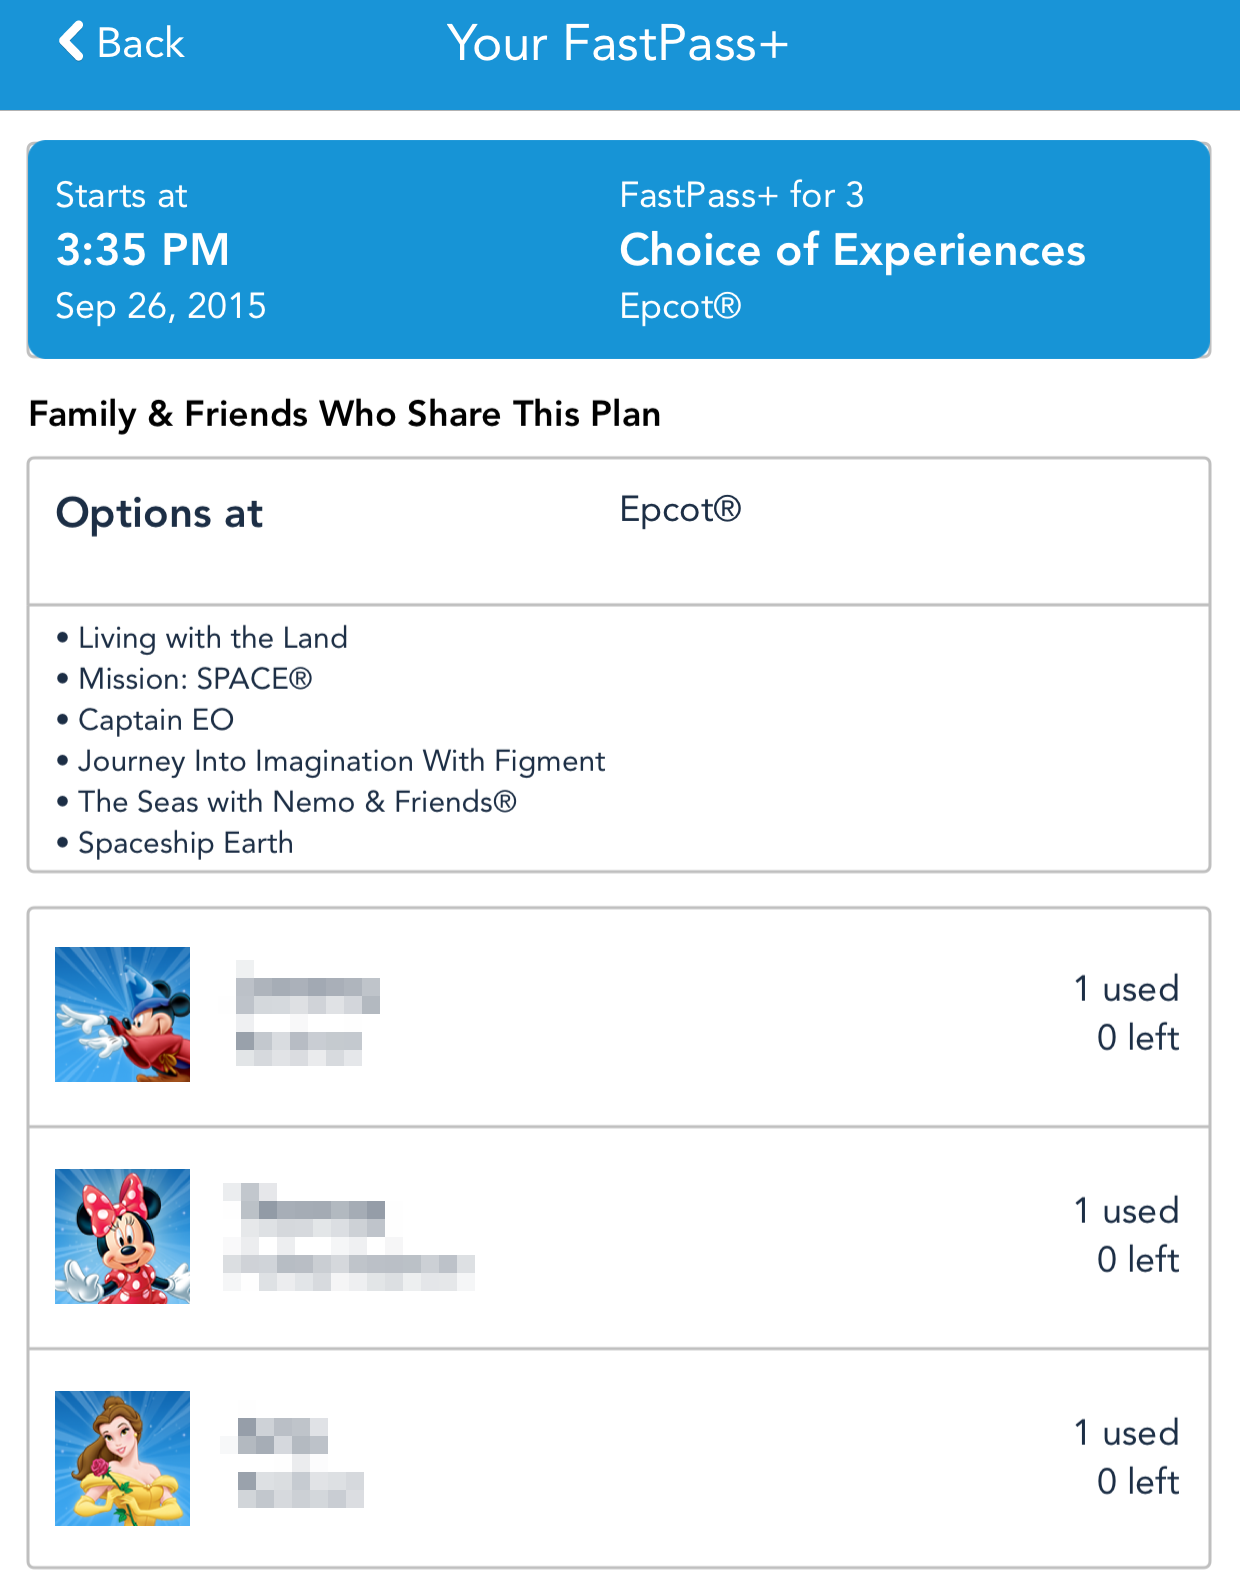Select the Mission: SPACE option
This screenshot has height=1586, width=1240.
point(196,679)
